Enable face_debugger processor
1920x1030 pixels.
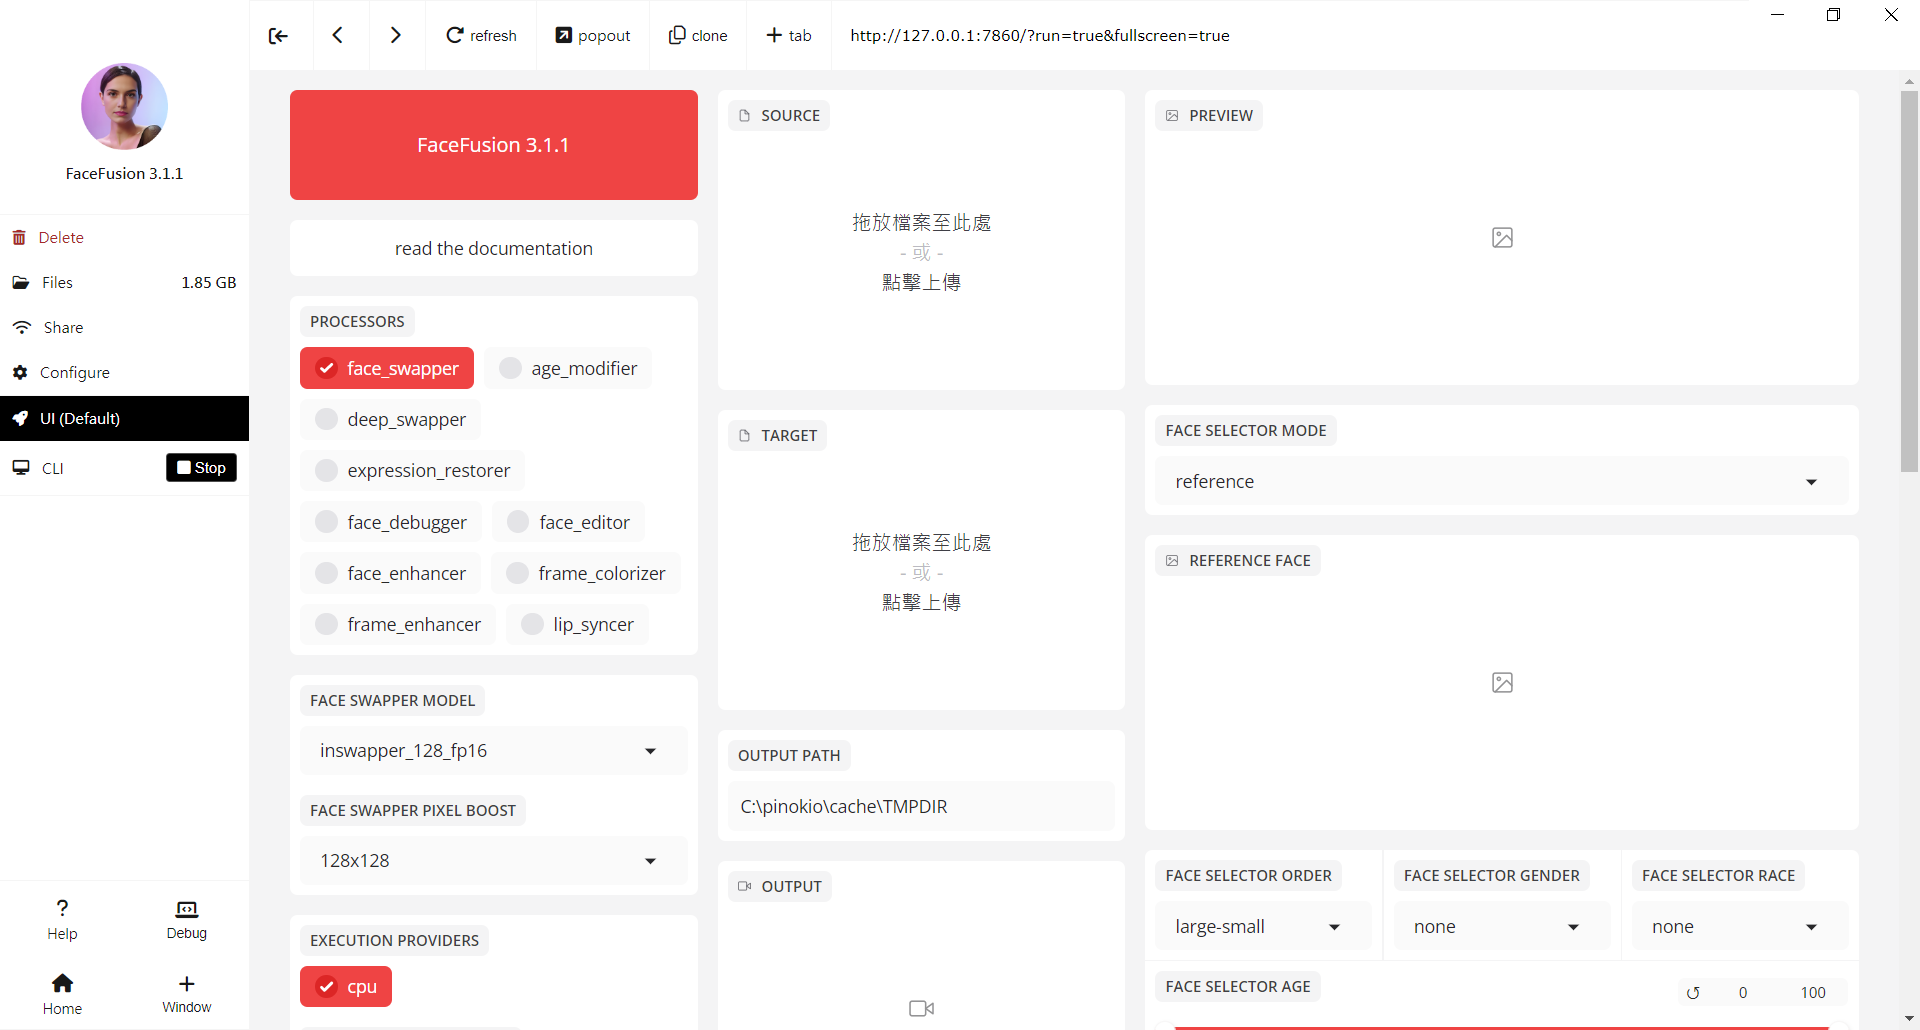point(391,522)
